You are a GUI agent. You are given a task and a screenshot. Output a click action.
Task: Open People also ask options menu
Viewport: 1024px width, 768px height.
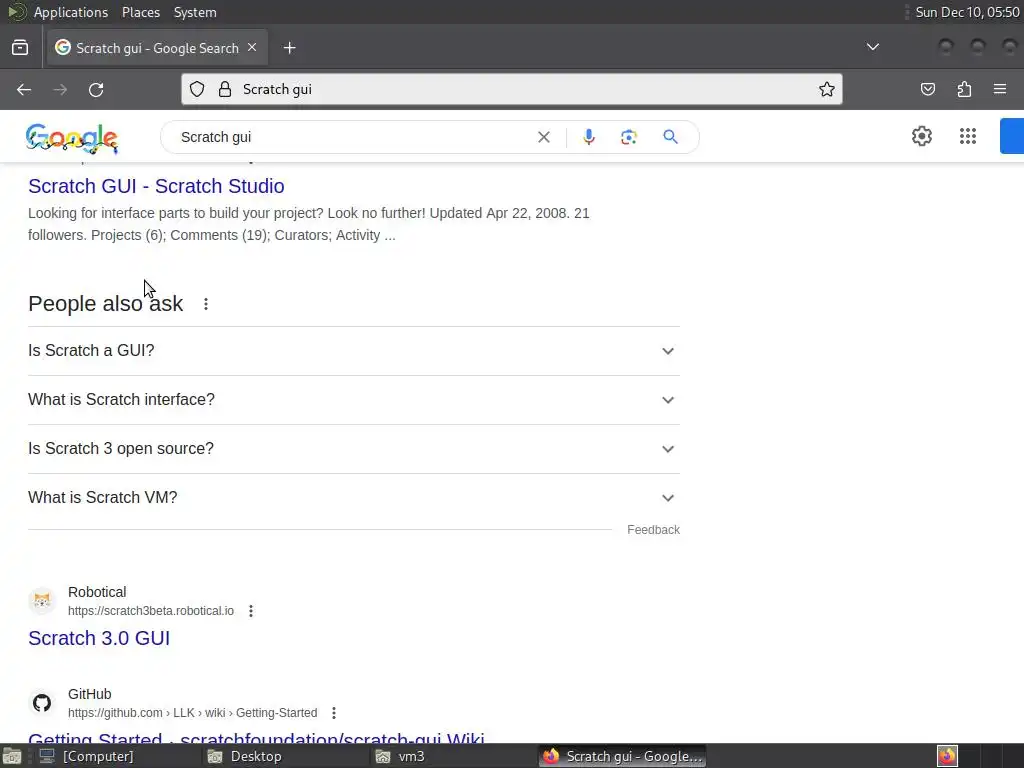coord(206,304)
